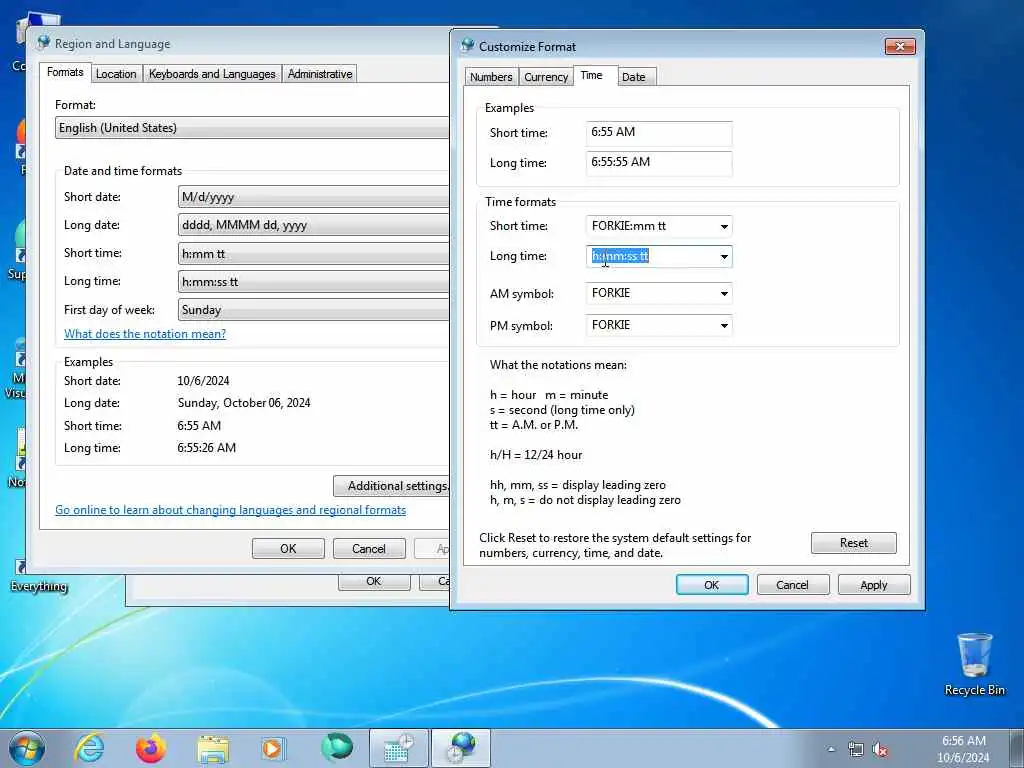Open the Short date M/d/yyyy combo box
This screenshot has height=768, width=1024.
pyautogui.click(x=313, y=197)
